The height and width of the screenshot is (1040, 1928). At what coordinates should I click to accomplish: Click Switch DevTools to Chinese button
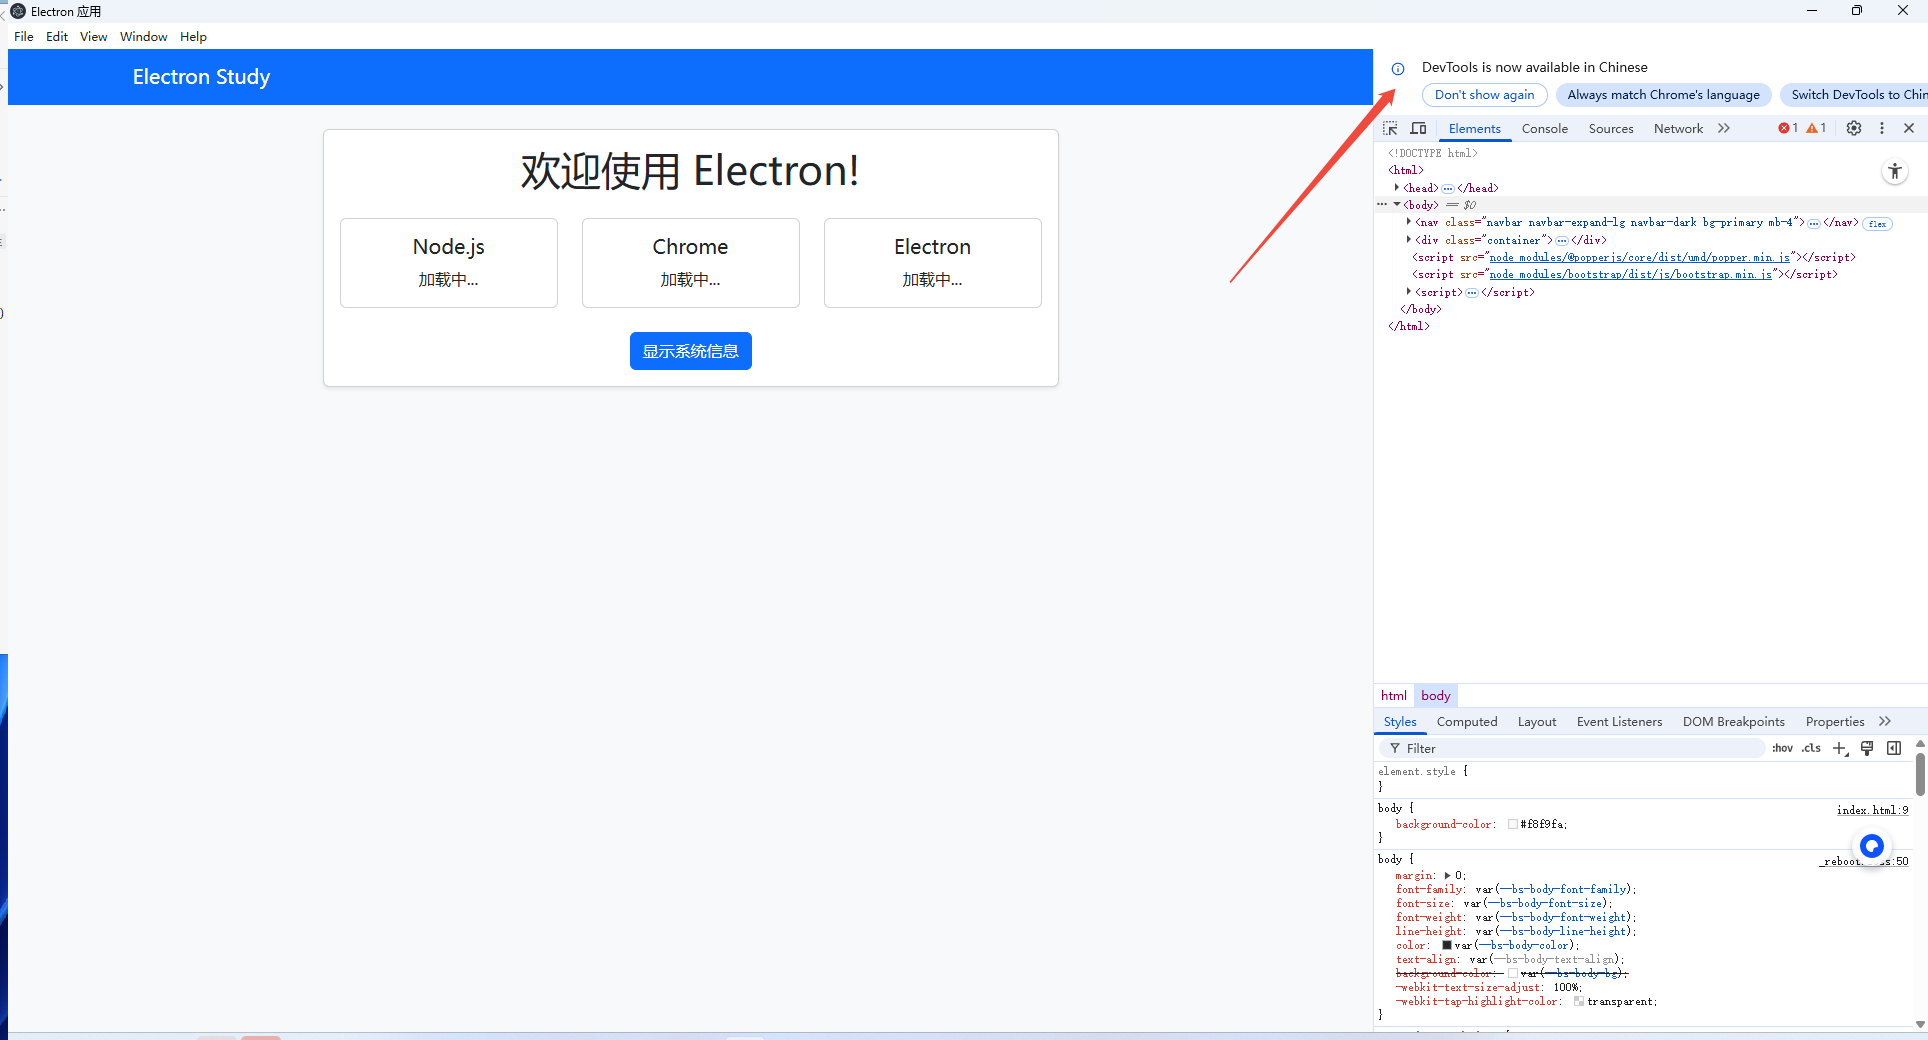point(1854,95)
